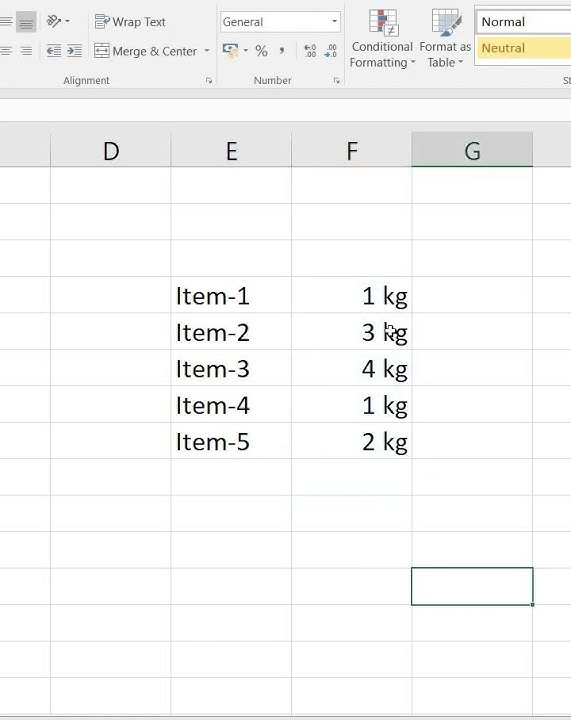Click the Accounting Number Format icon
Screen dimensions: 571x720
(x=230, y=51)
